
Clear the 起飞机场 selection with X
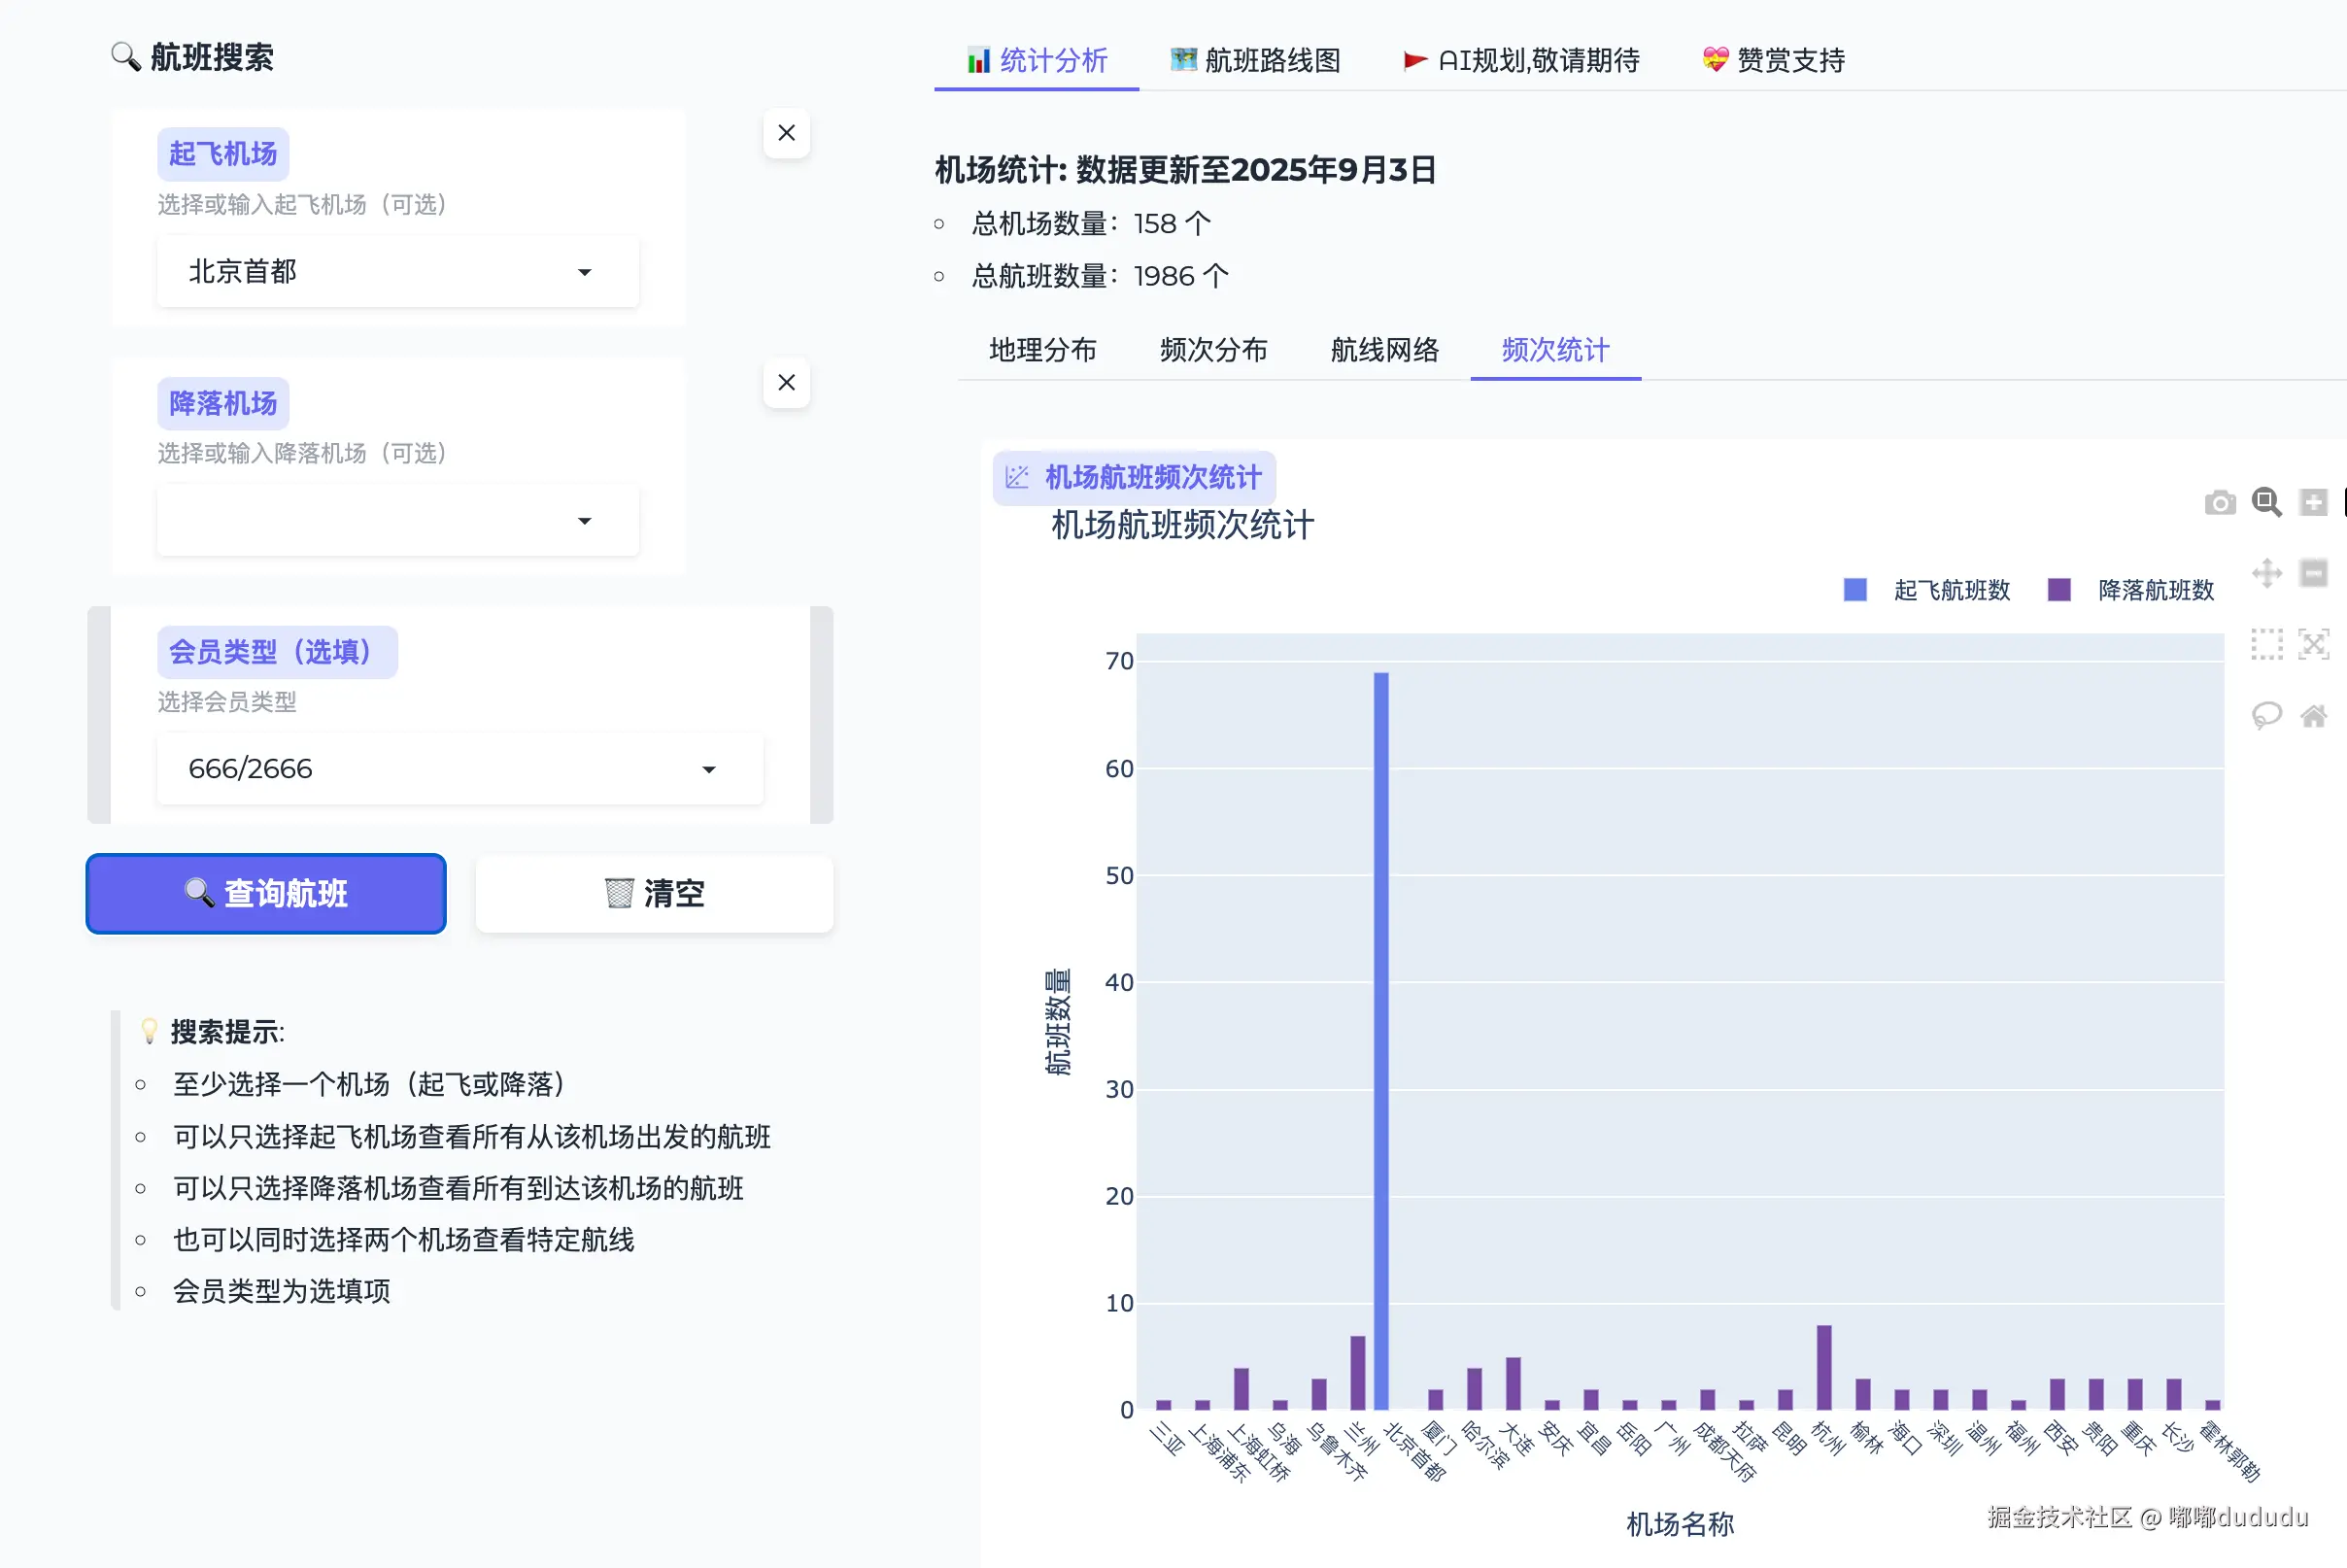[786, 133]
